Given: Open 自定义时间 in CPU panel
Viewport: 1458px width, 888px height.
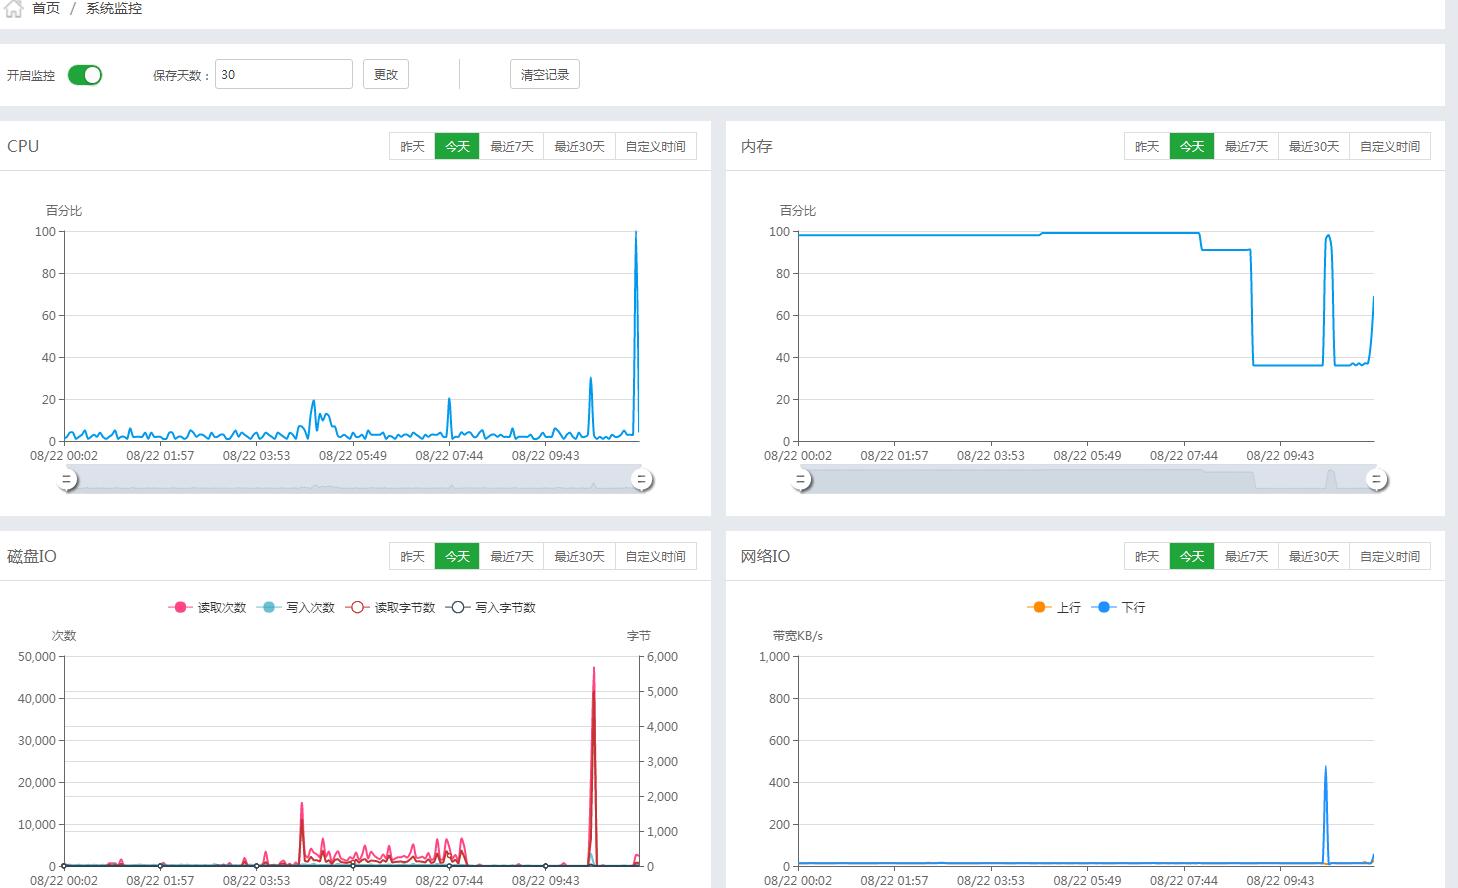Looking at the screenshot, I should 656,146.
